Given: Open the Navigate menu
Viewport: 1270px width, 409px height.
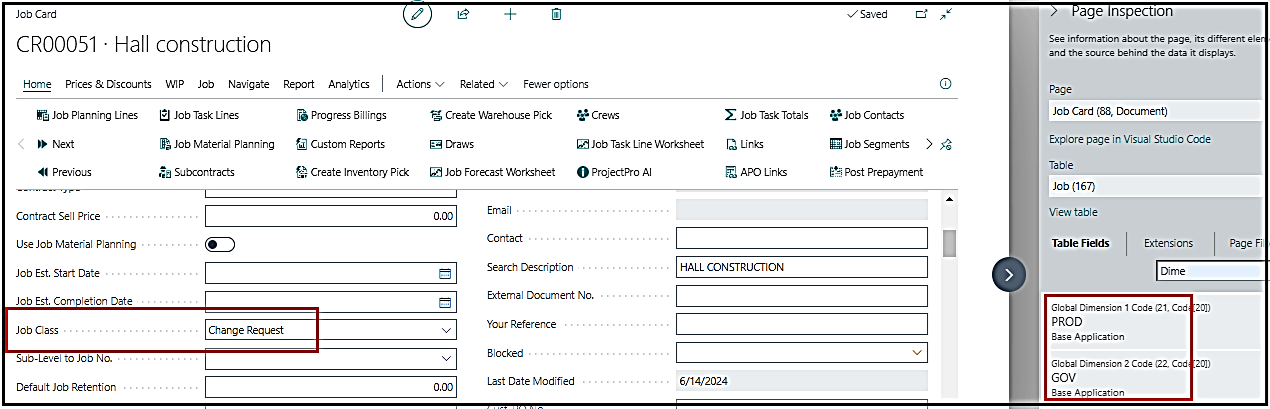Looking at the screenshot, I should point(249,84).
